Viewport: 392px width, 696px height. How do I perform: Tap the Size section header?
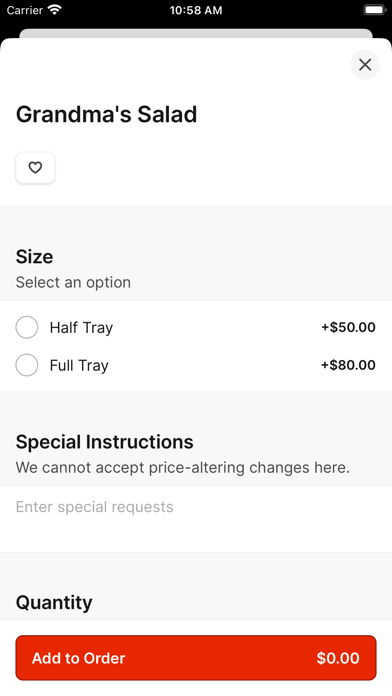click(x=34, y=257)
